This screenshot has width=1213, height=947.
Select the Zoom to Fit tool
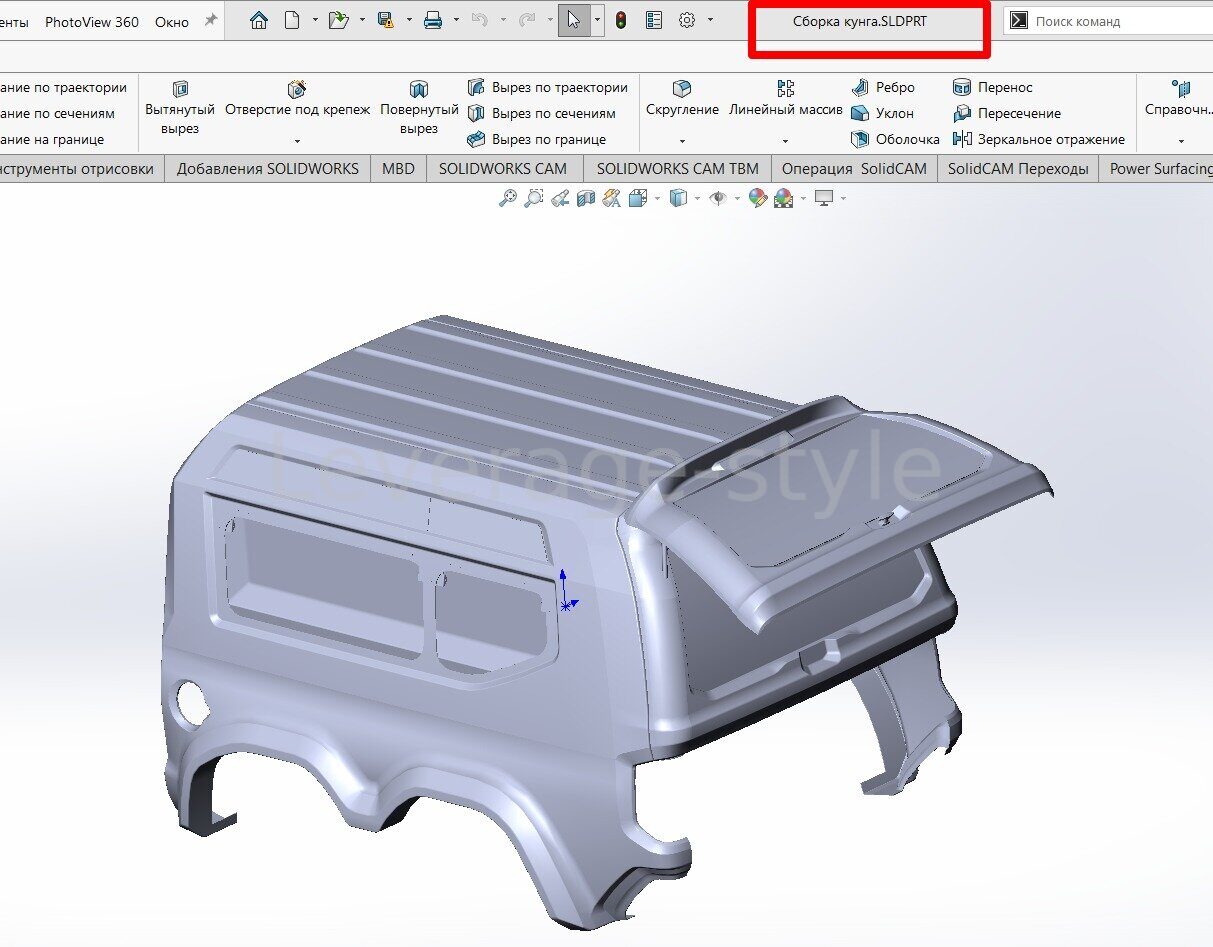pos(508,199)
